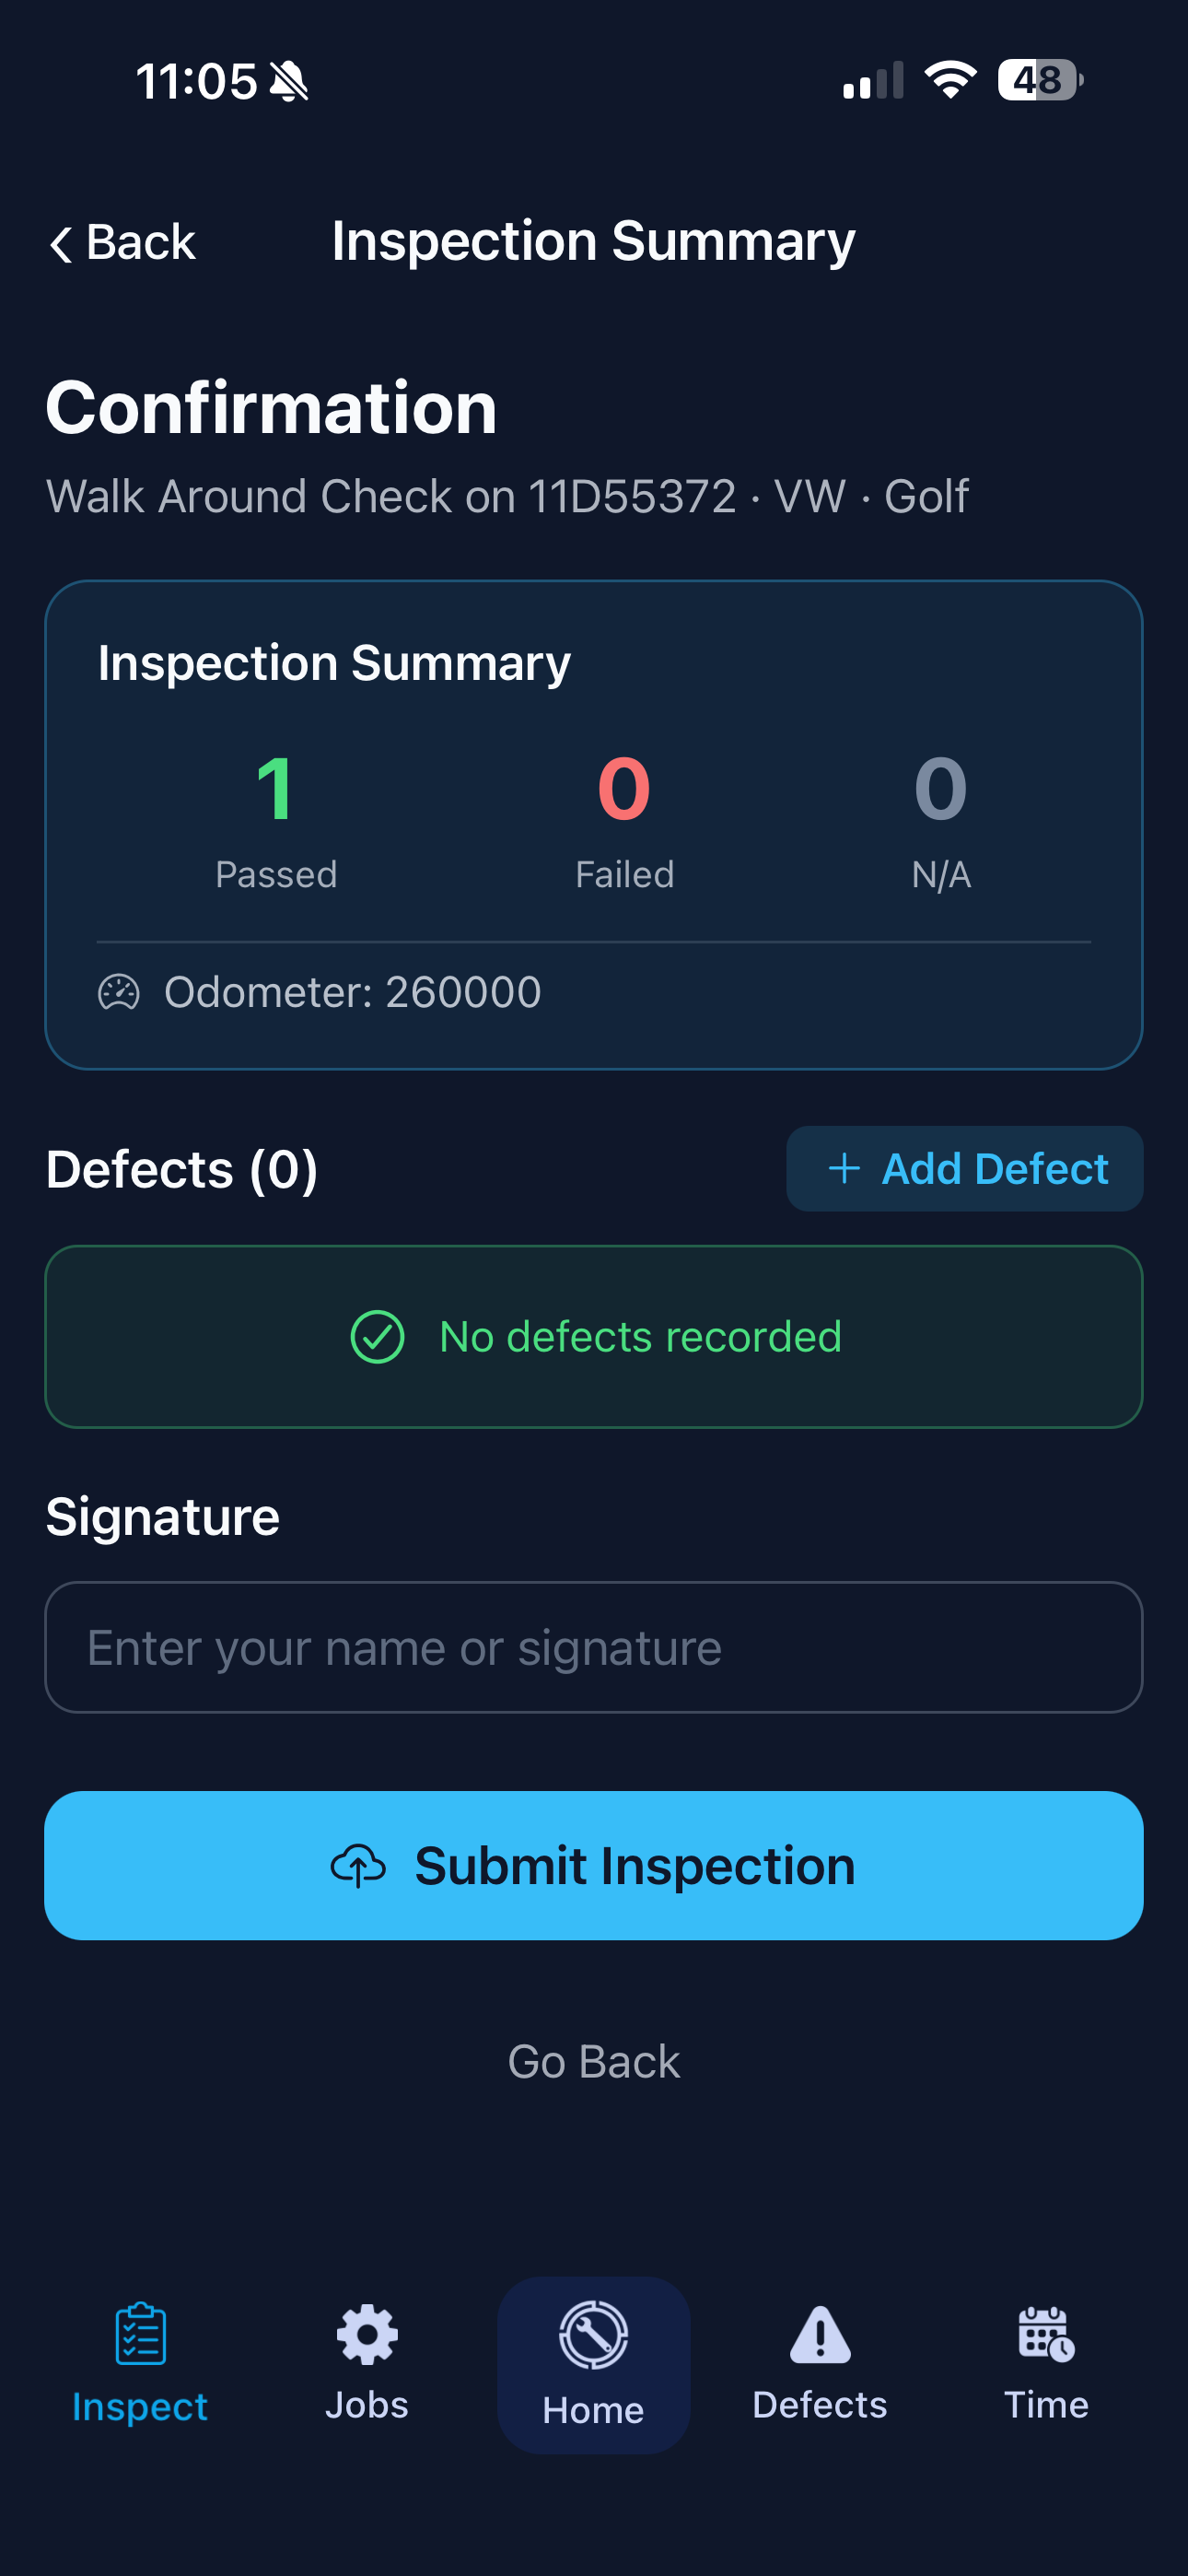Select the No defects recorded banner
Image resolution: width=1188 pixels, height=2576 pixels.
pyautogui.click(x=593, y=1335)
